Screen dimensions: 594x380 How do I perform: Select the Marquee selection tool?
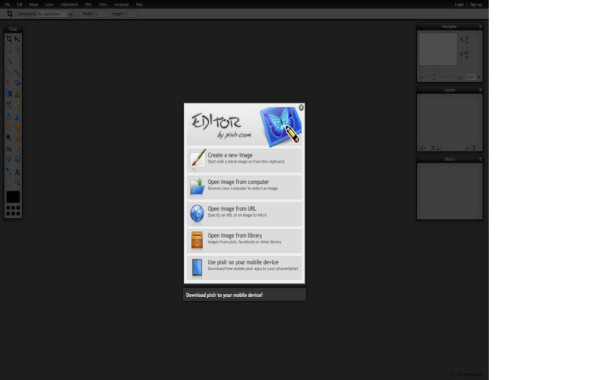[x=9, y=50]
